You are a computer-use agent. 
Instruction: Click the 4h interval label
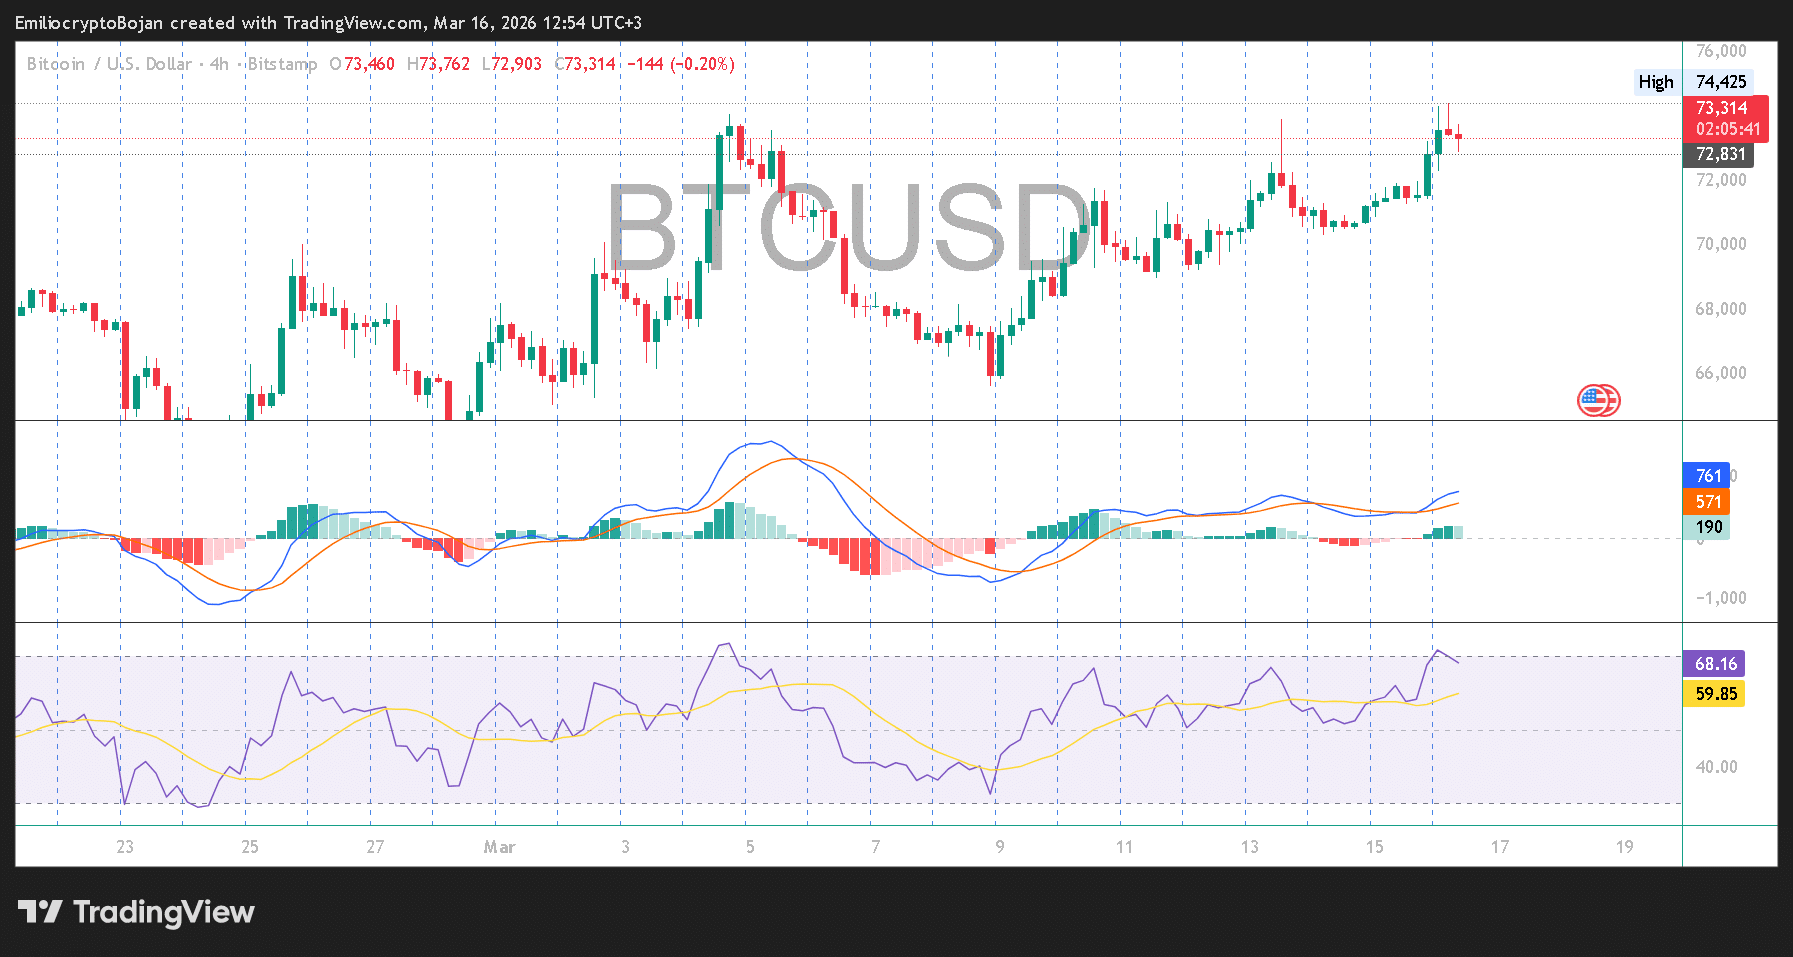click(219, 64)
